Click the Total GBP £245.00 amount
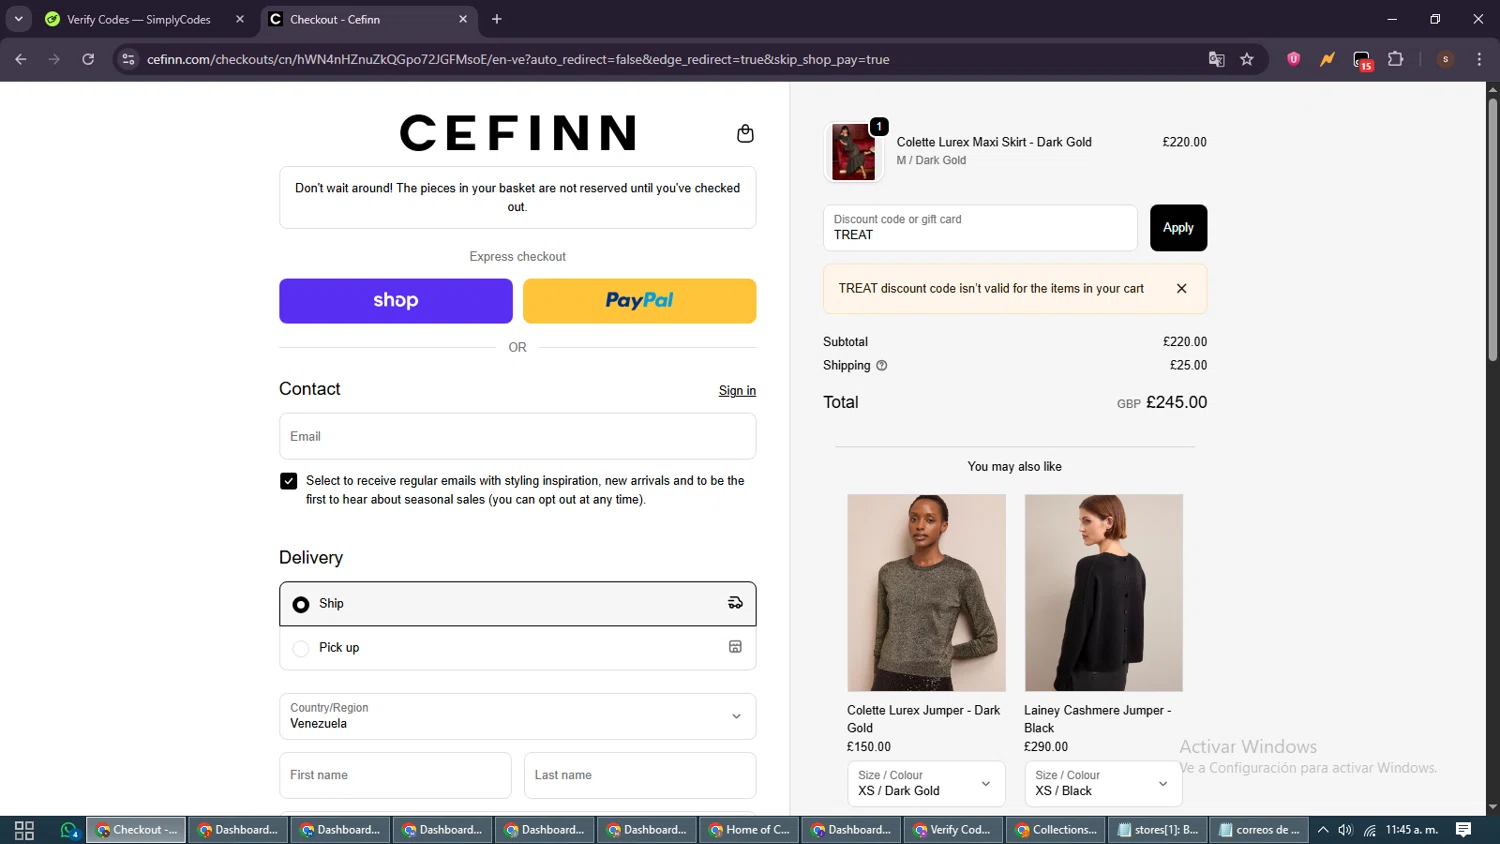Viewport: 1500px width, 844px height. (x=1162, y=402)
